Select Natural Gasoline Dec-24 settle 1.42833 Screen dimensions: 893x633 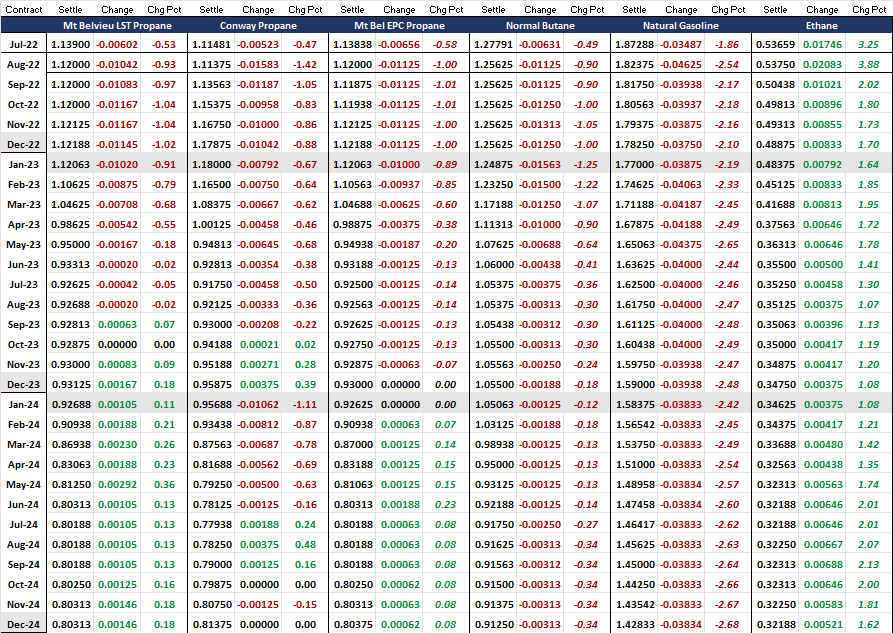pos(634,624)
